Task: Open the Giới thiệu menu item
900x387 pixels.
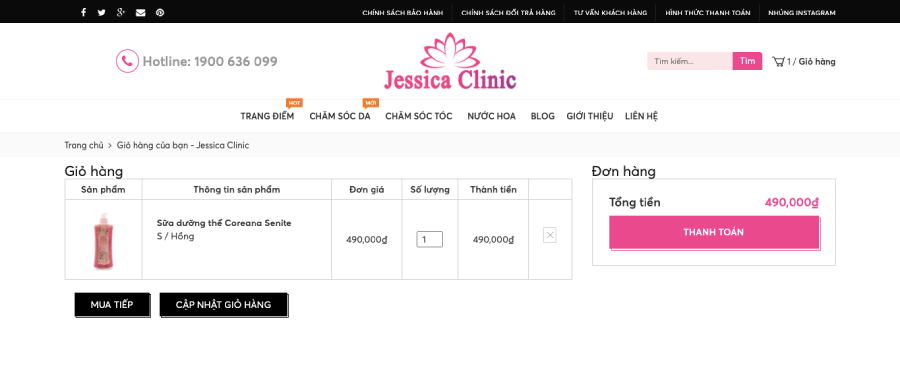Action: pyautogui.click(x=589, y=116)
